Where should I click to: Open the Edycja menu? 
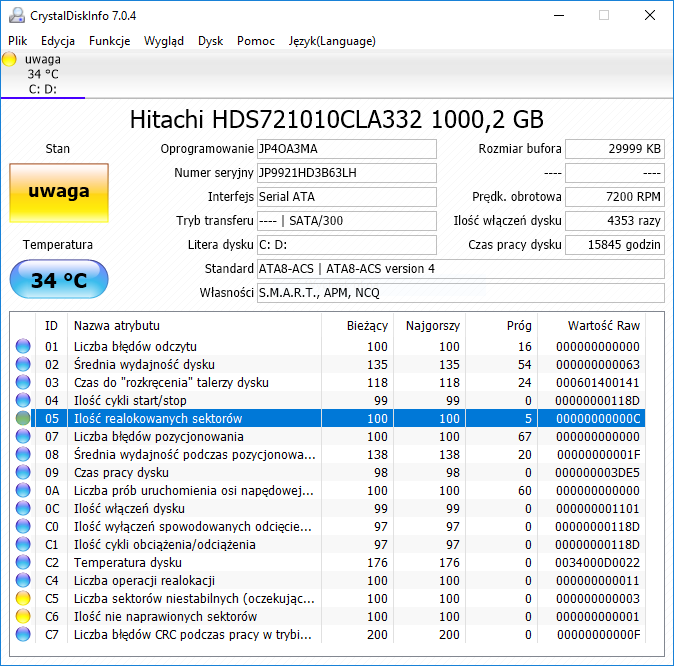[x=58, y=41]
